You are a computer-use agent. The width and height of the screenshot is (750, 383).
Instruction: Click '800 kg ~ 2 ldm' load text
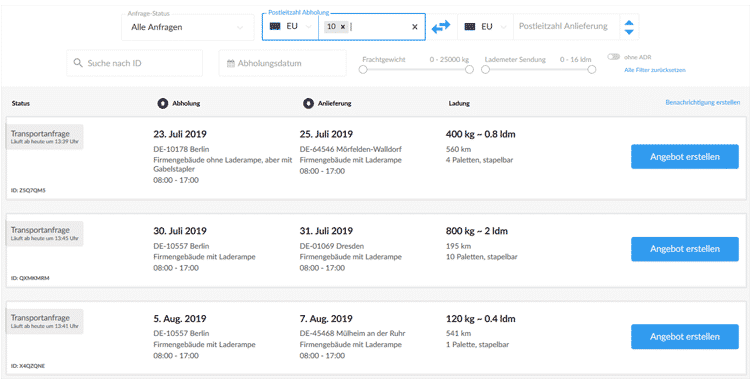[x=477, y=231]
